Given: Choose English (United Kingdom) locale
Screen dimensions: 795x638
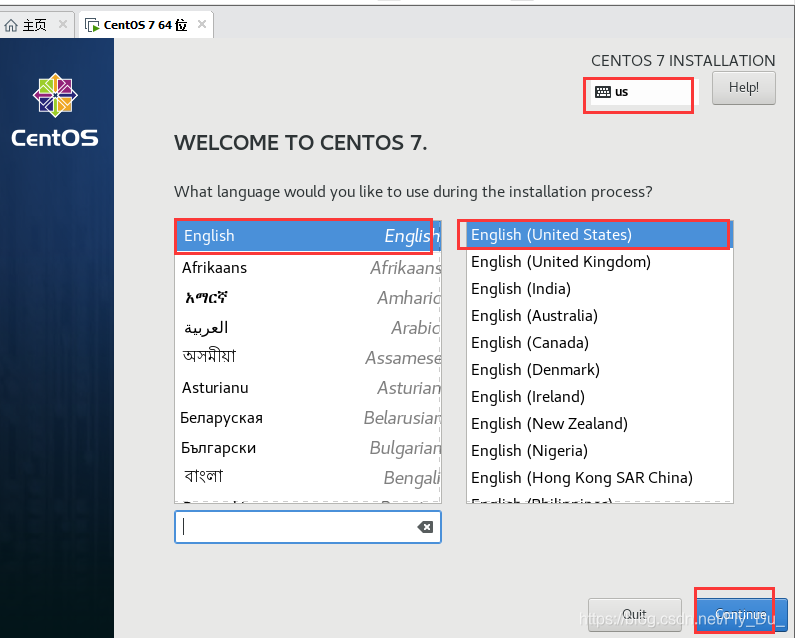Looking at the screenshot, I should click(599, 262).
